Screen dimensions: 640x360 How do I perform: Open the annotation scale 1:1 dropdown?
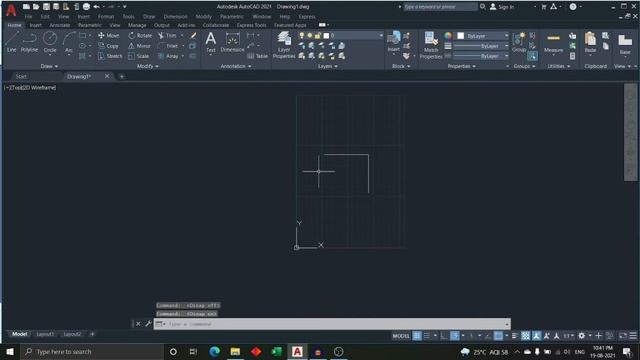[569, 336]
